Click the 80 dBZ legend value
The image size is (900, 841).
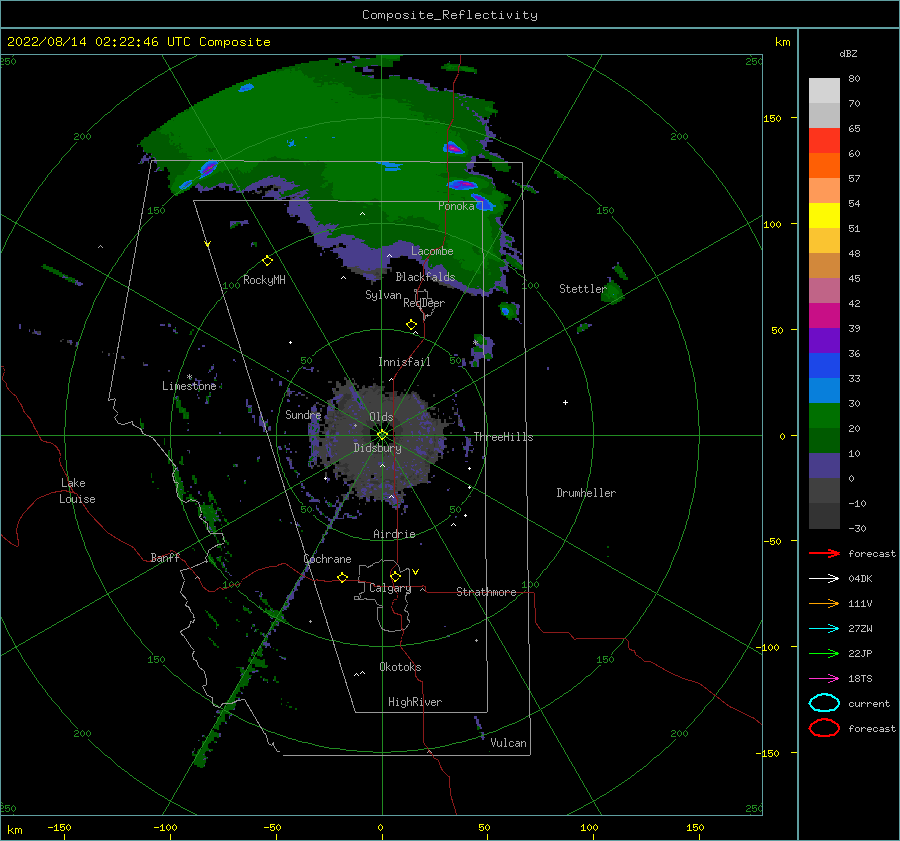pyautogui.click(x=854, y=78)
